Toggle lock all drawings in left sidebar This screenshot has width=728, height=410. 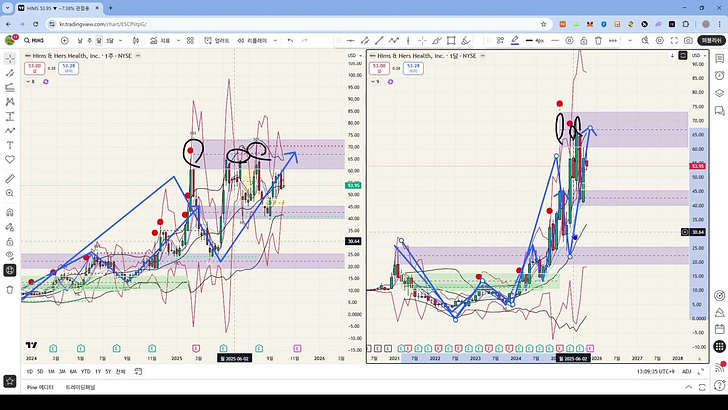click(x=10, y=241)
